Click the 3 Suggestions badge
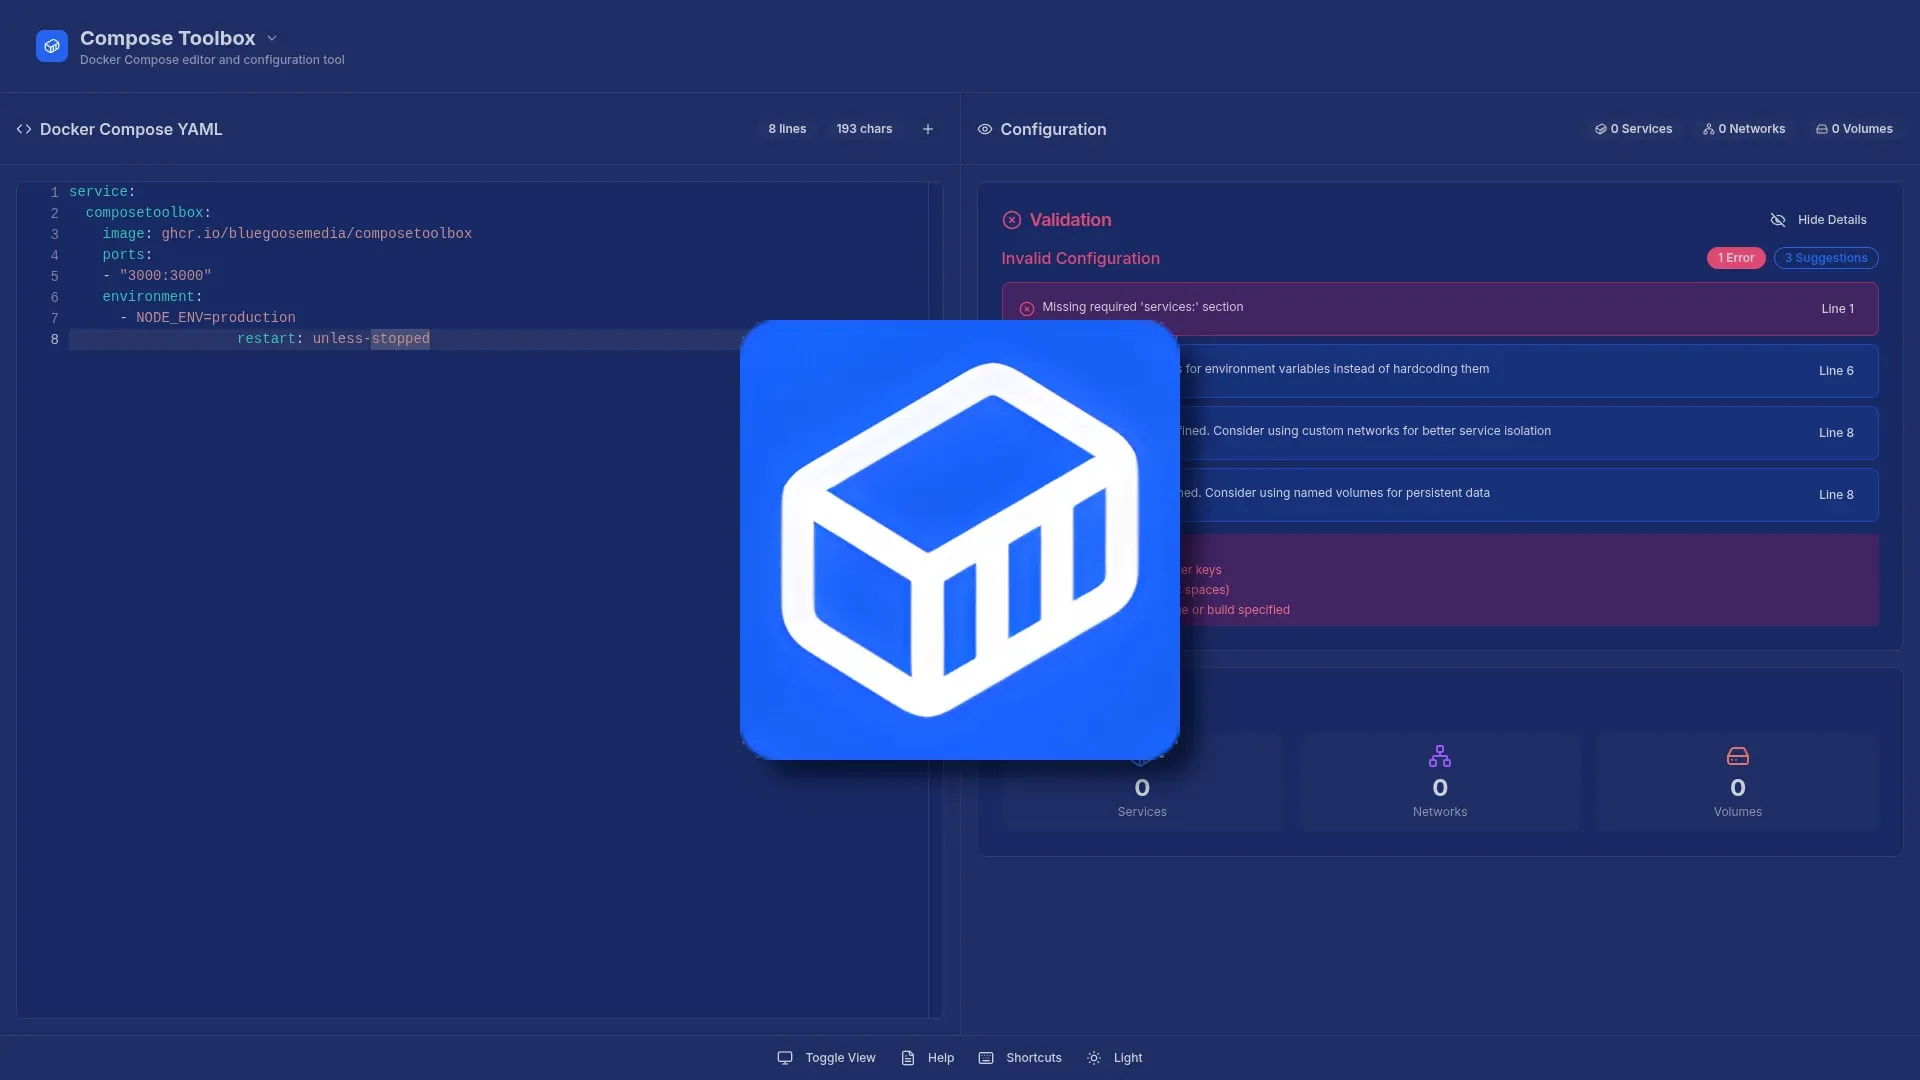This screenshot has height=1080, width=1920. click(x=1826, y=258)
